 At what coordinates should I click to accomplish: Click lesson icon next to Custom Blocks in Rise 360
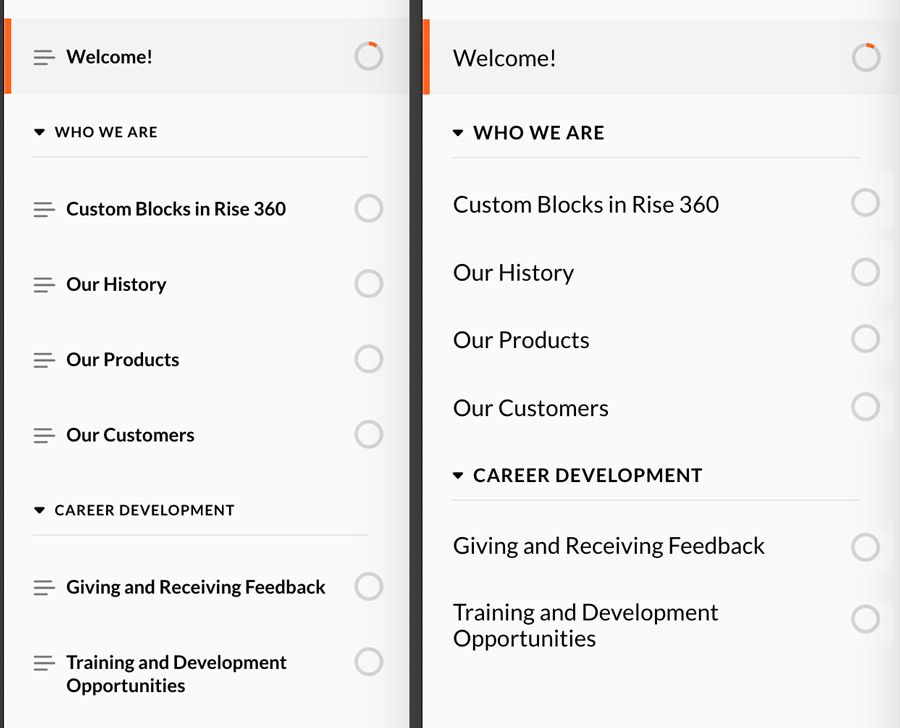tap(44, 209)
